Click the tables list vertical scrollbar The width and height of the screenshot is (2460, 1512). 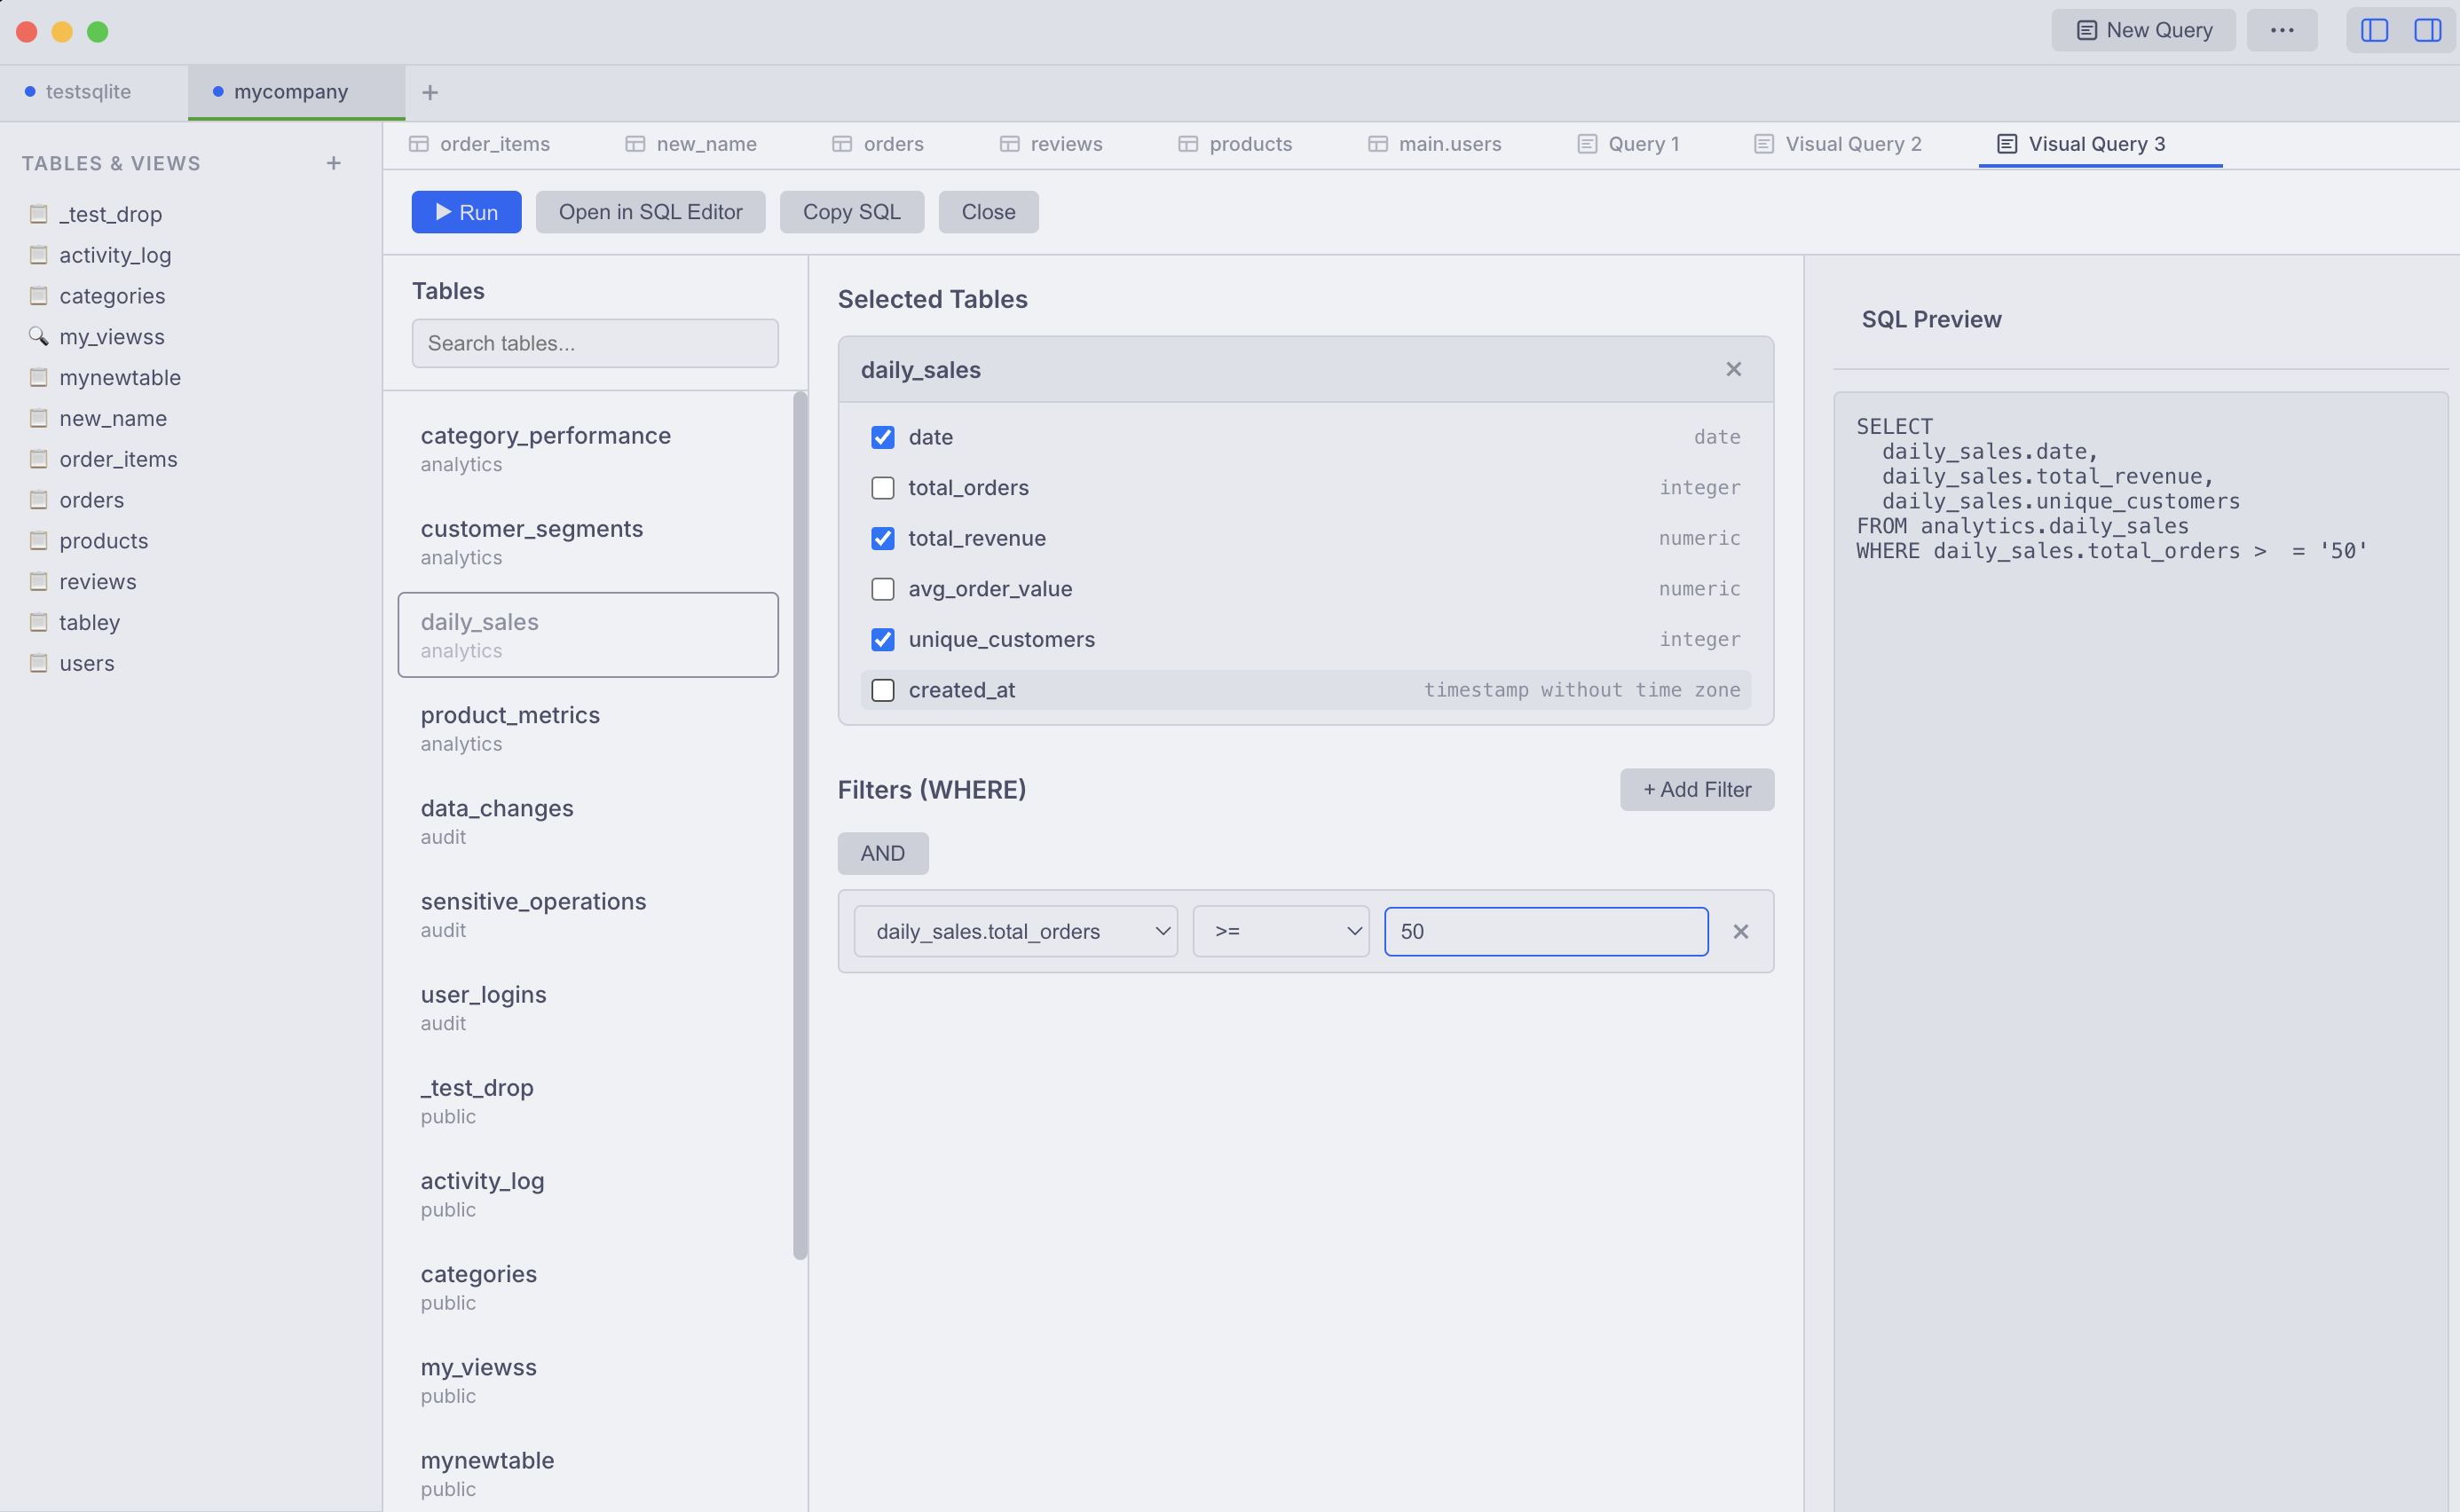click(x=799, y=825)
